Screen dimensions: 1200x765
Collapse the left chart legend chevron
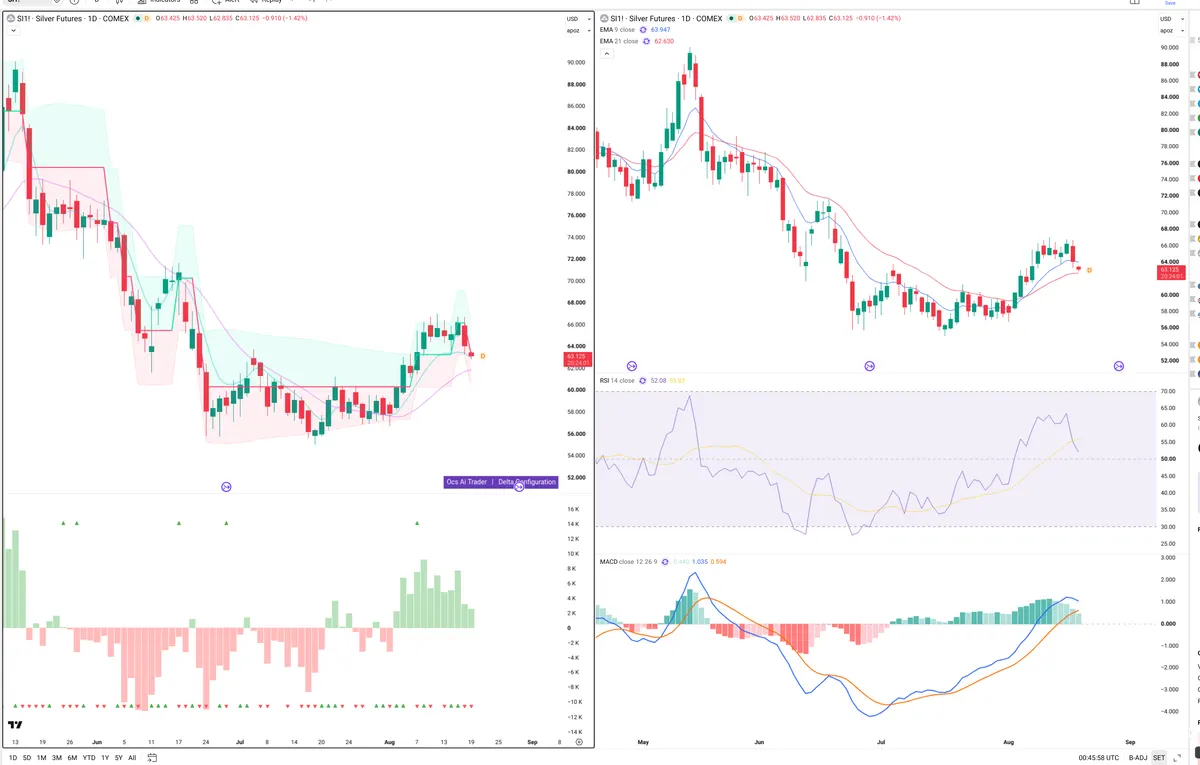pyautogui.click(x=10, y=32)
